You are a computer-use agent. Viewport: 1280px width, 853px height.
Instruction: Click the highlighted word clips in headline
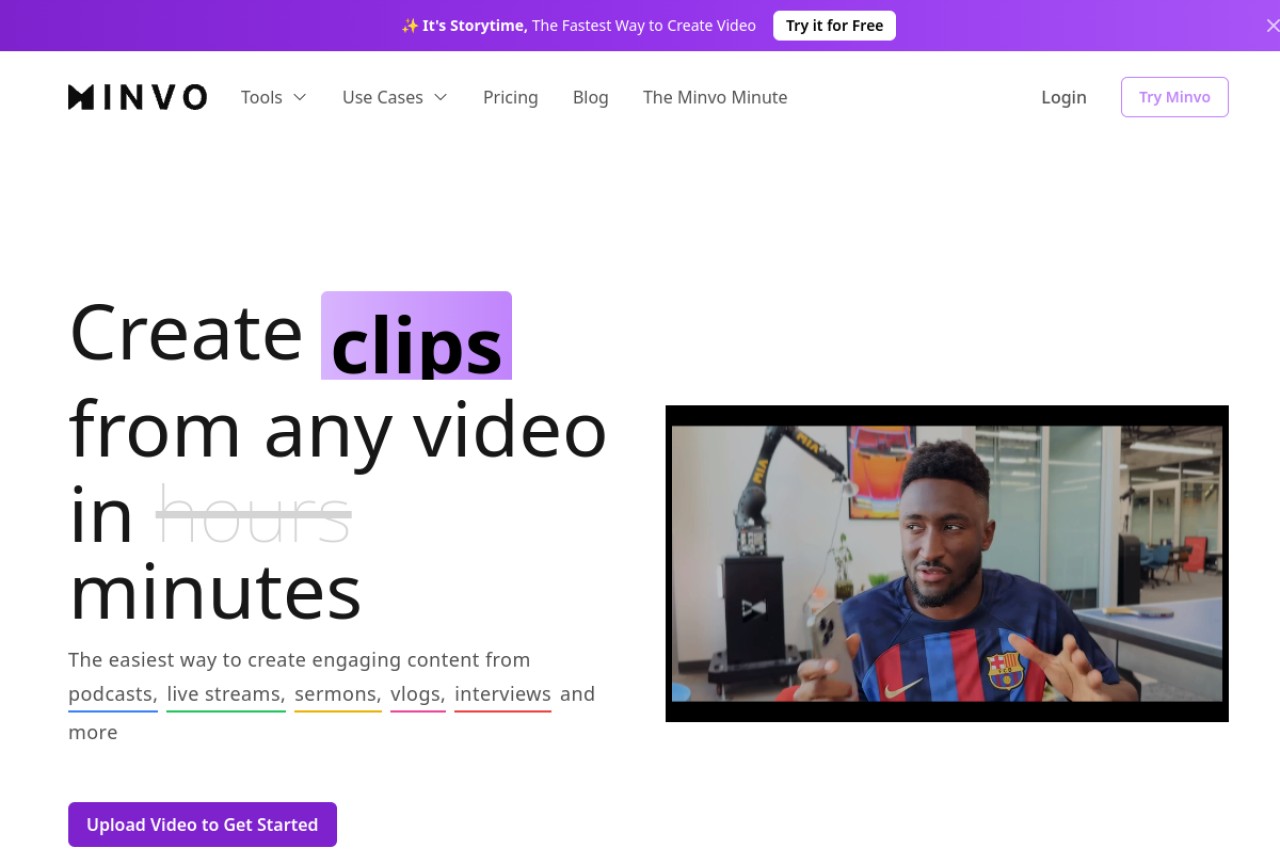416,336
